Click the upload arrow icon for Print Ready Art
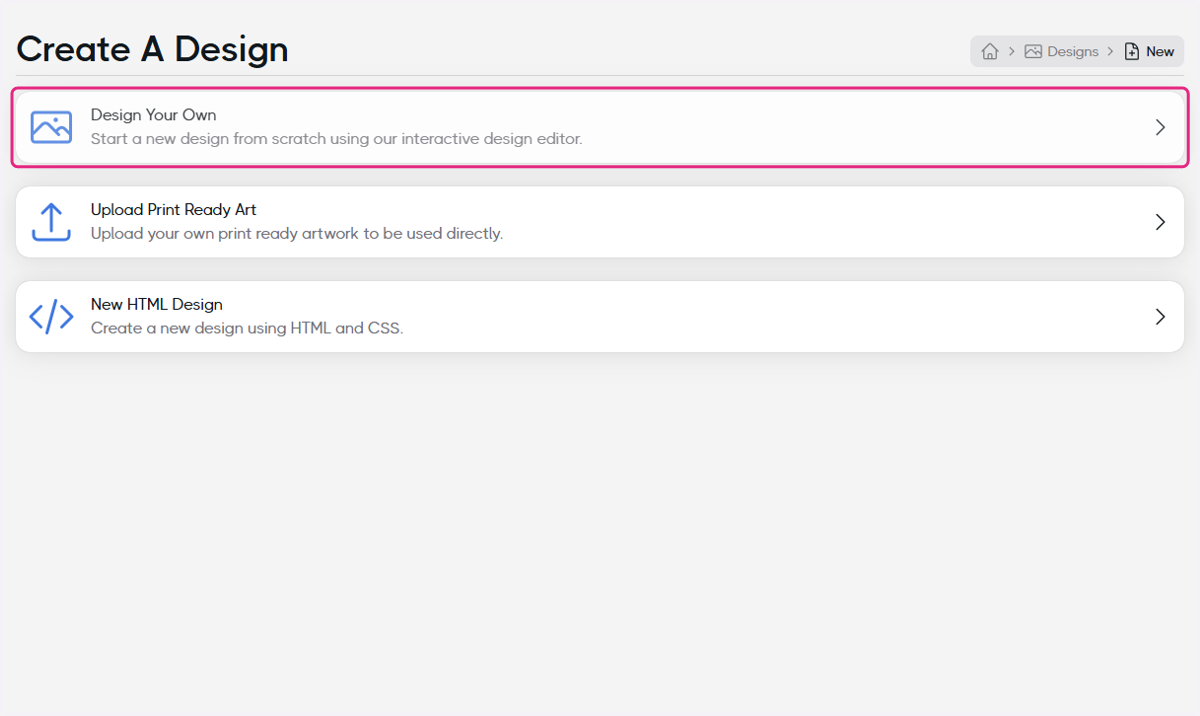 [x=51, y=222]
